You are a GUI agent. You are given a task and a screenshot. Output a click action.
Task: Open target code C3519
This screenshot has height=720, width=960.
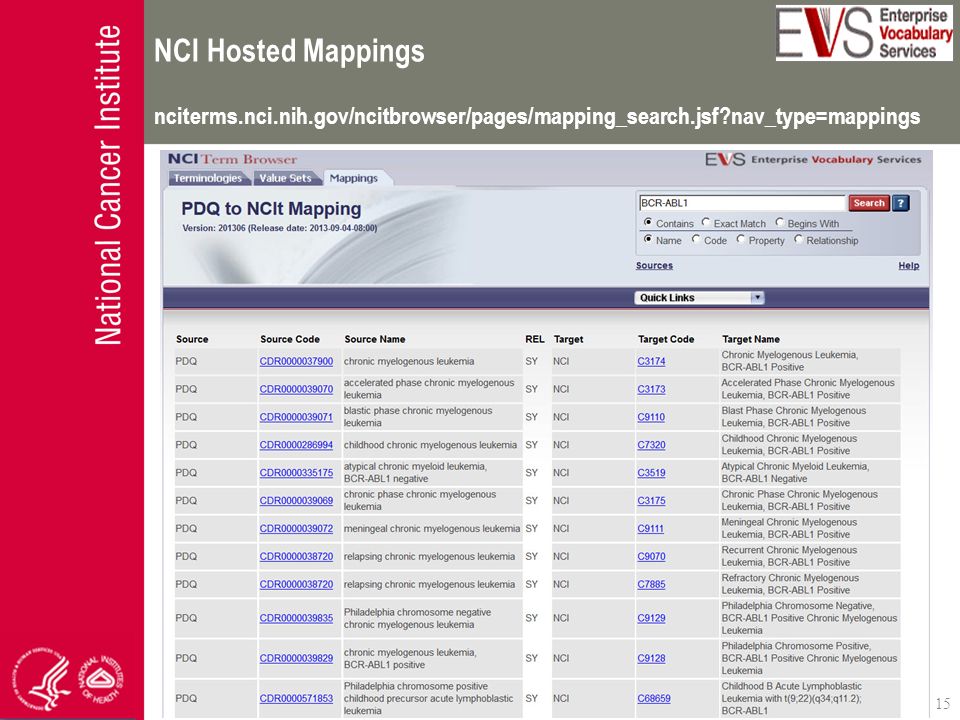tap(651, 473)
